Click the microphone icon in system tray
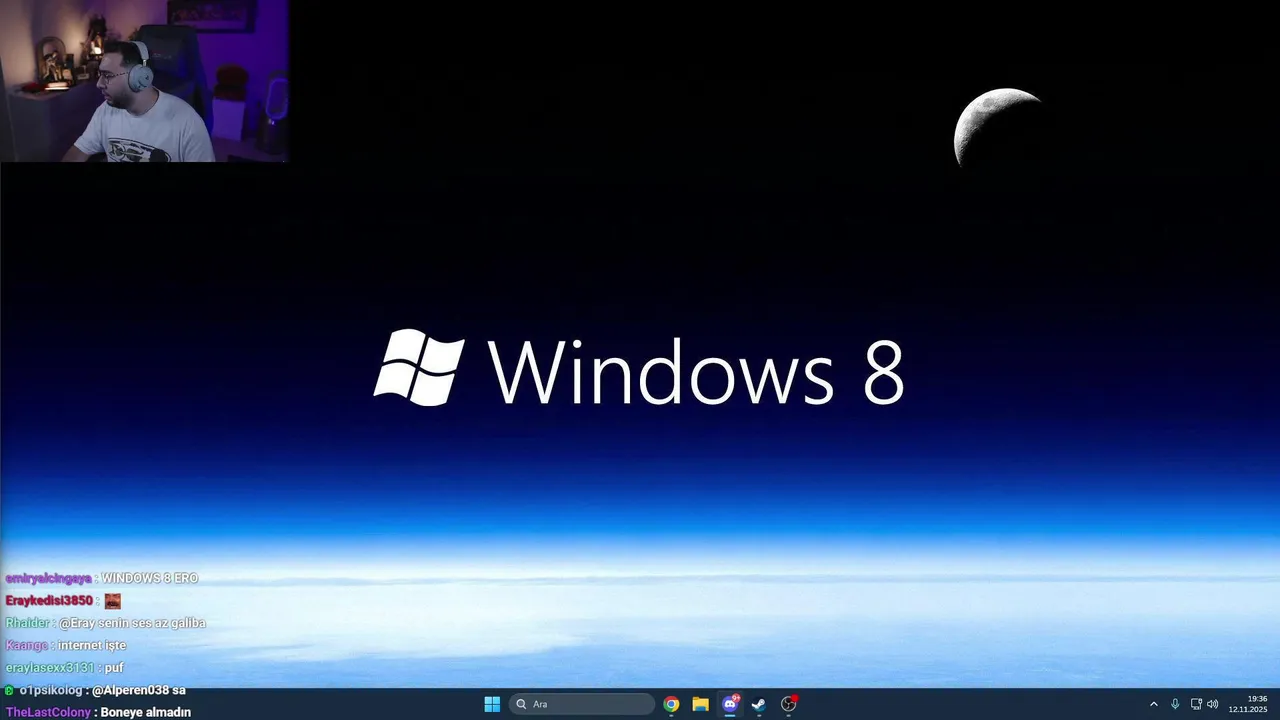The image size is (1280, 720). coord(1175,704)
